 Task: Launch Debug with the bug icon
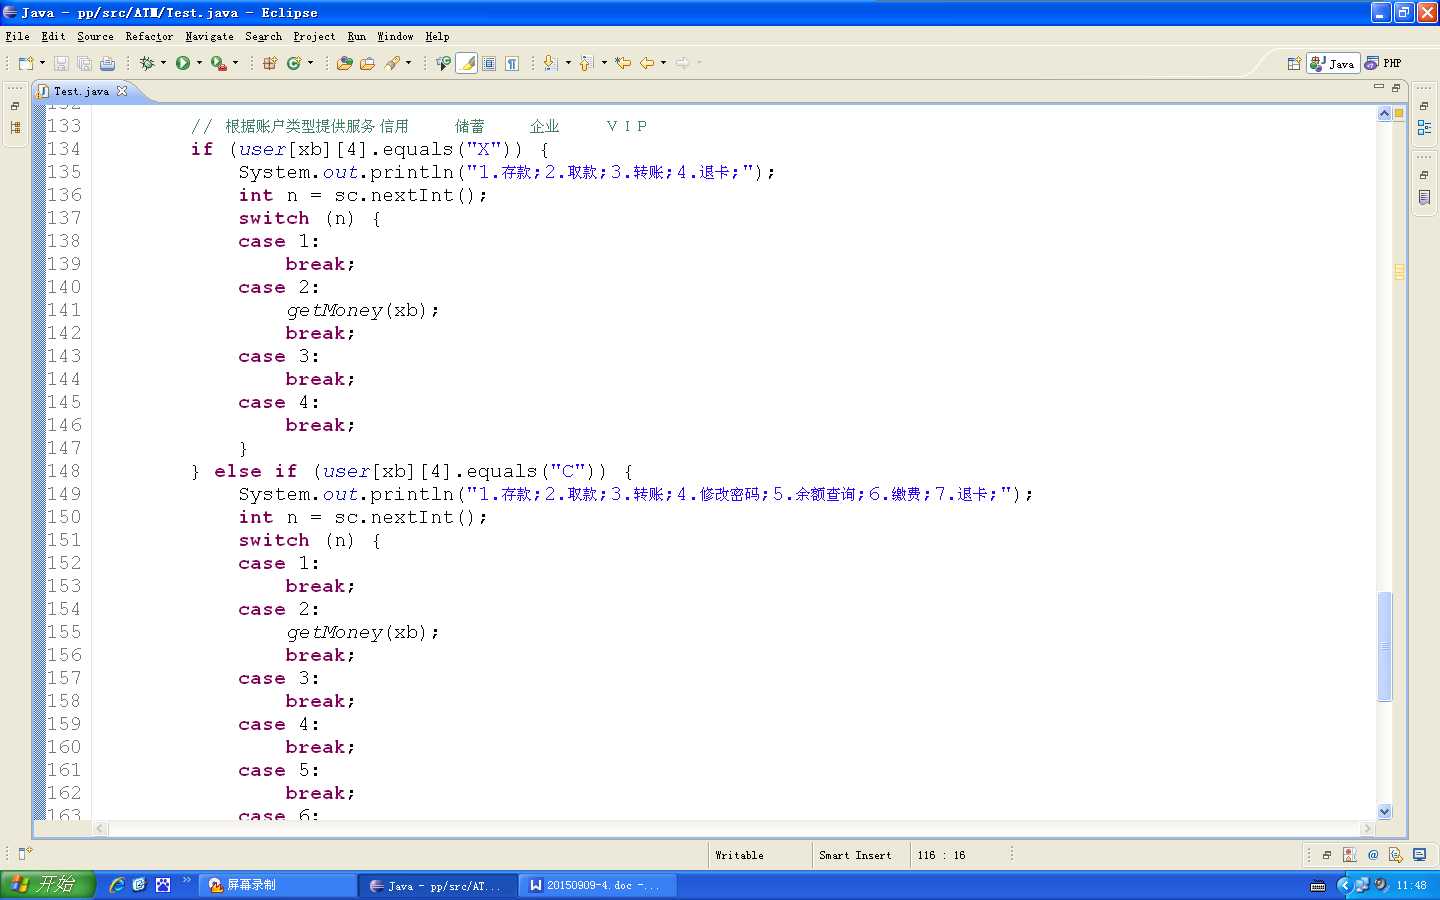coord(147,63)
